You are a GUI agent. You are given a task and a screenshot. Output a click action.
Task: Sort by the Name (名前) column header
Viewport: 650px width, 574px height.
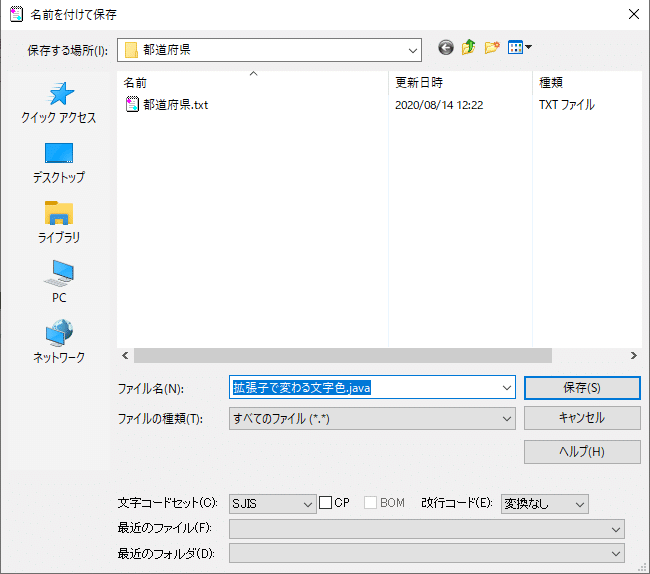tap(253, 82)
